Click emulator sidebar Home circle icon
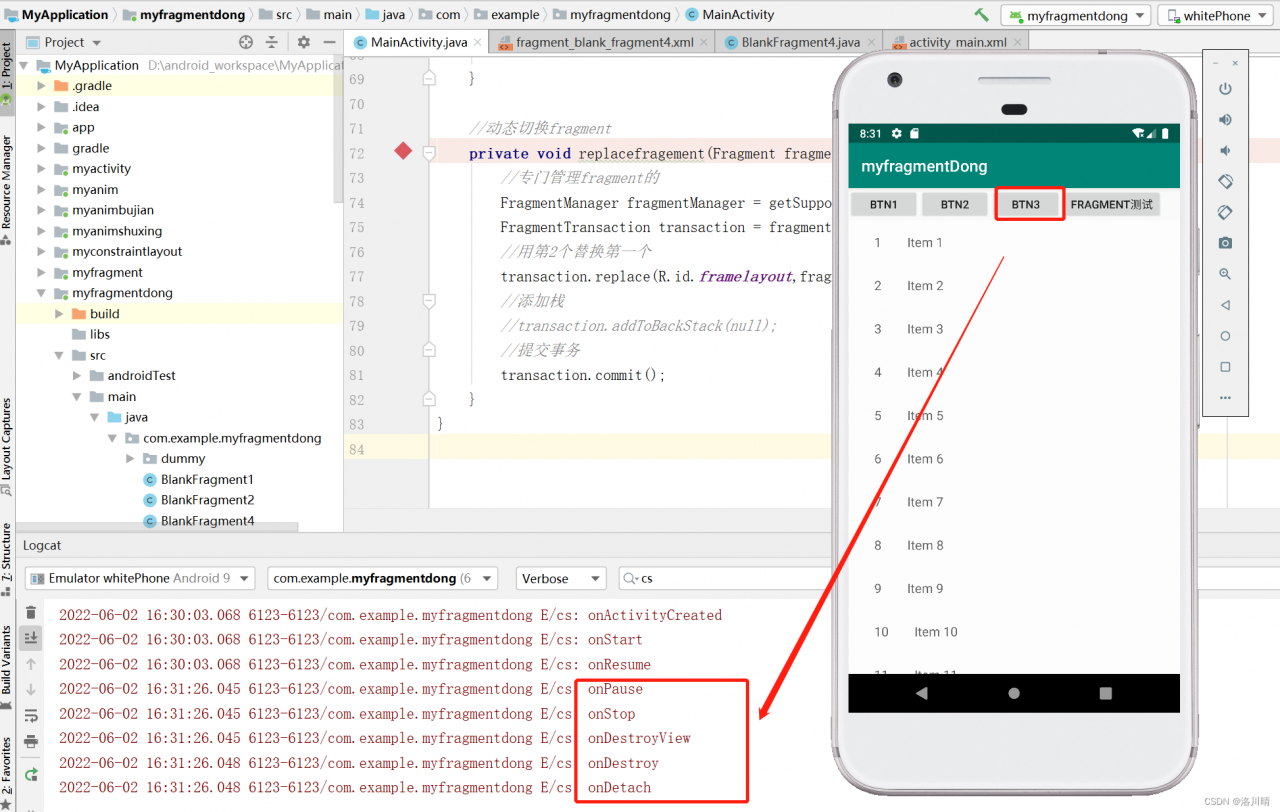 [x=1225, y=336]
